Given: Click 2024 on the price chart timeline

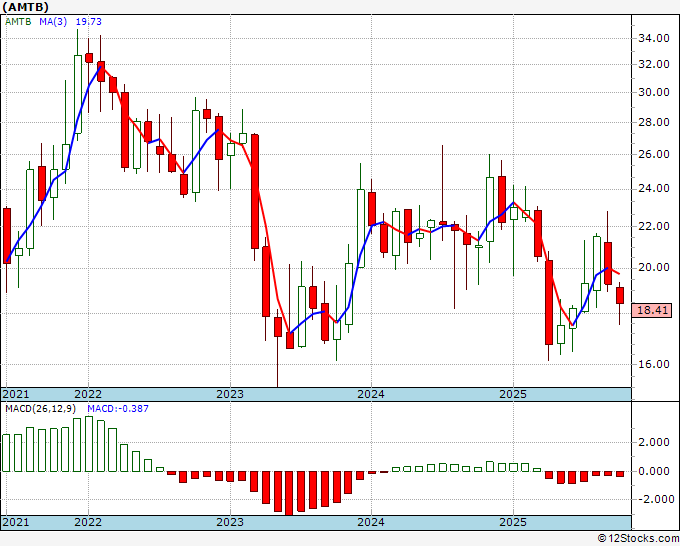Looking at the screenshot, I should click(371, 394).
